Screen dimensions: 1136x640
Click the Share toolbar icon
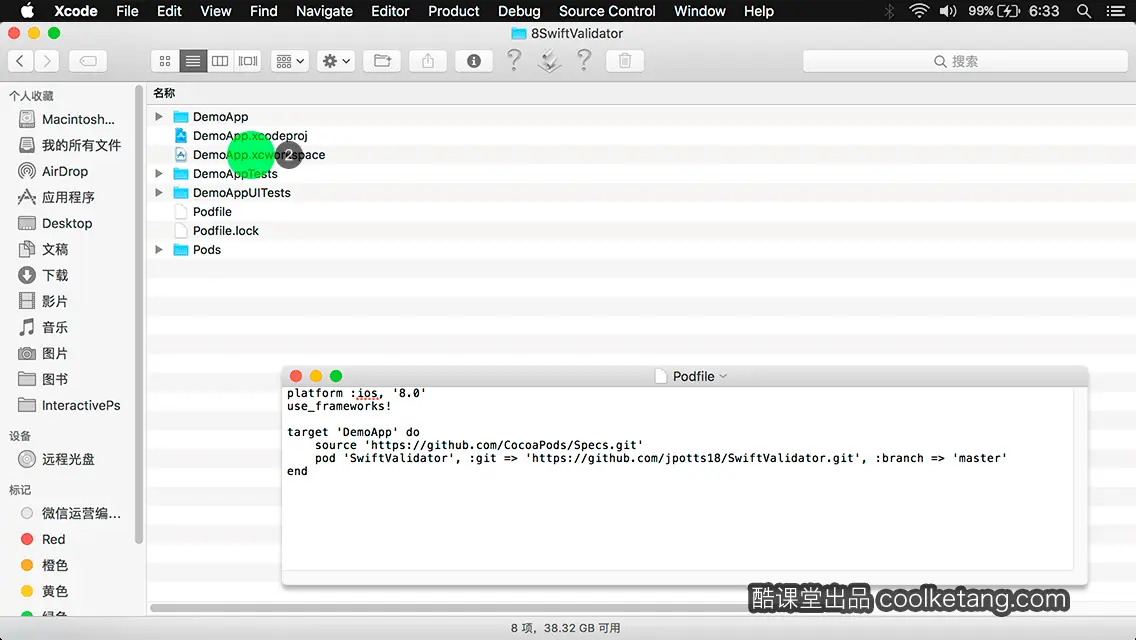pyautogui.click(x=428, y=61)
